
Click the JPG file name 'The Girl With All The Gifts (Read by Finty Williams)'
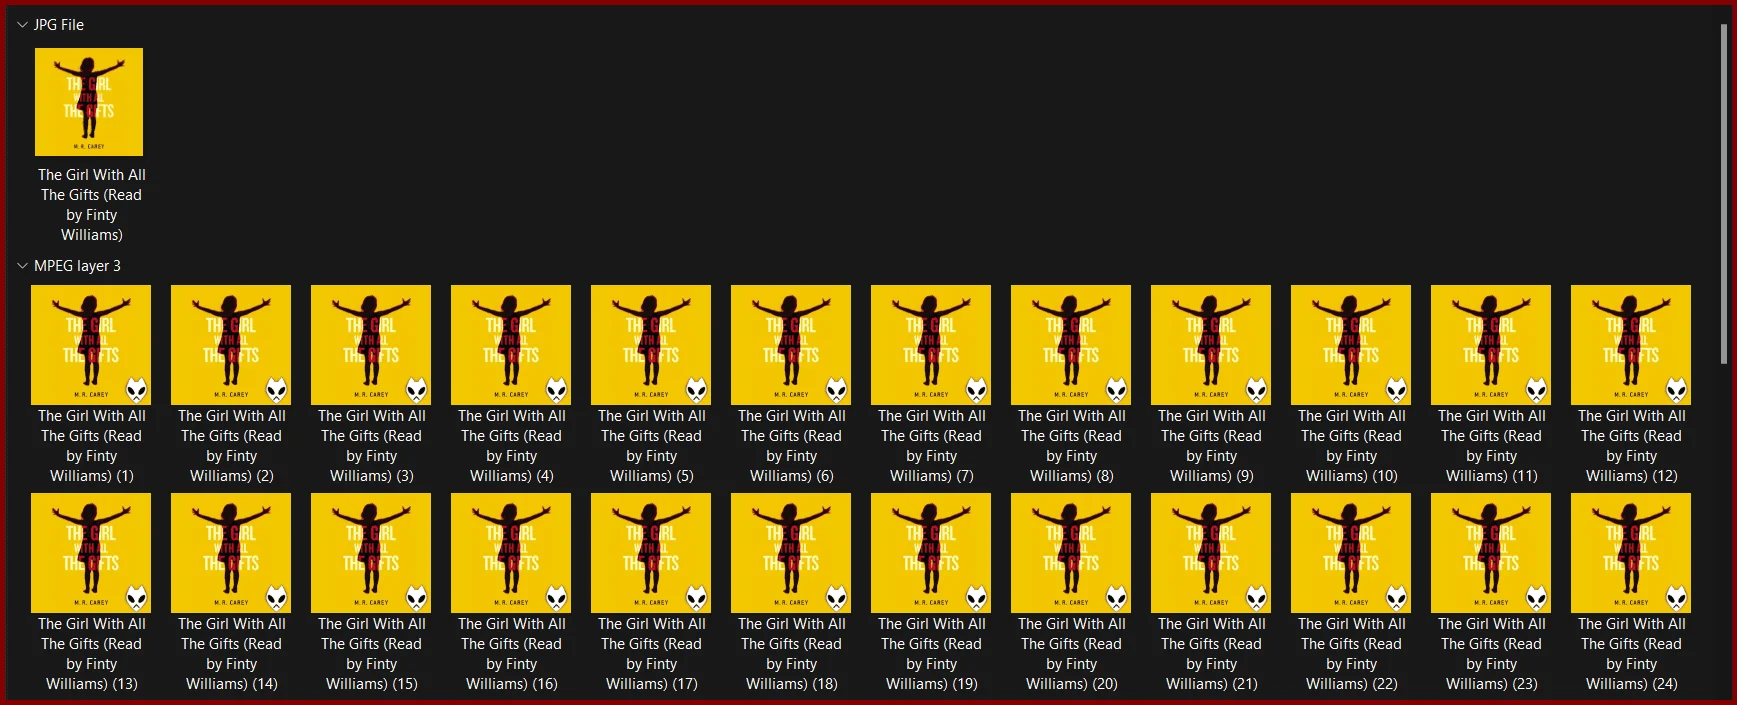coord(92,205)
